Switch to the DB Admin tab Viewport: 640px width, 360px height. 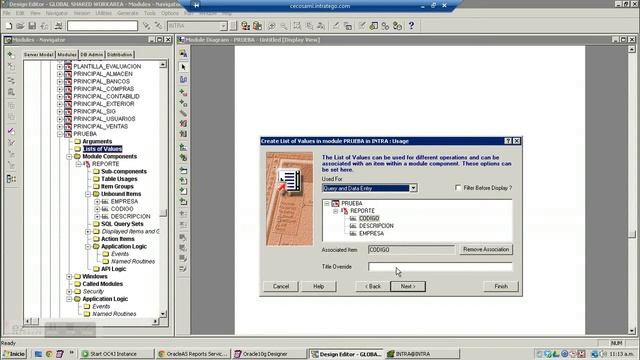(x=91, y=54)
